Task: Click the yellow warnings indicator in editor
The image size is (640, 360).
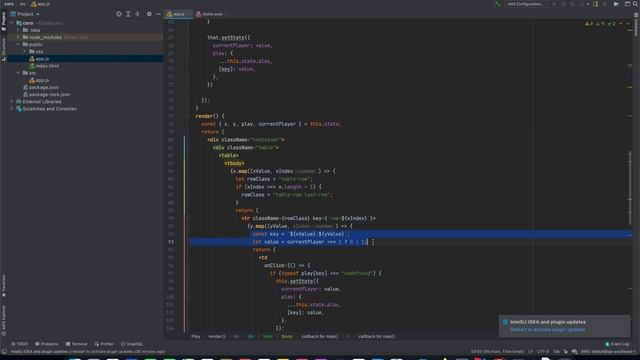Action: [589, 24]
